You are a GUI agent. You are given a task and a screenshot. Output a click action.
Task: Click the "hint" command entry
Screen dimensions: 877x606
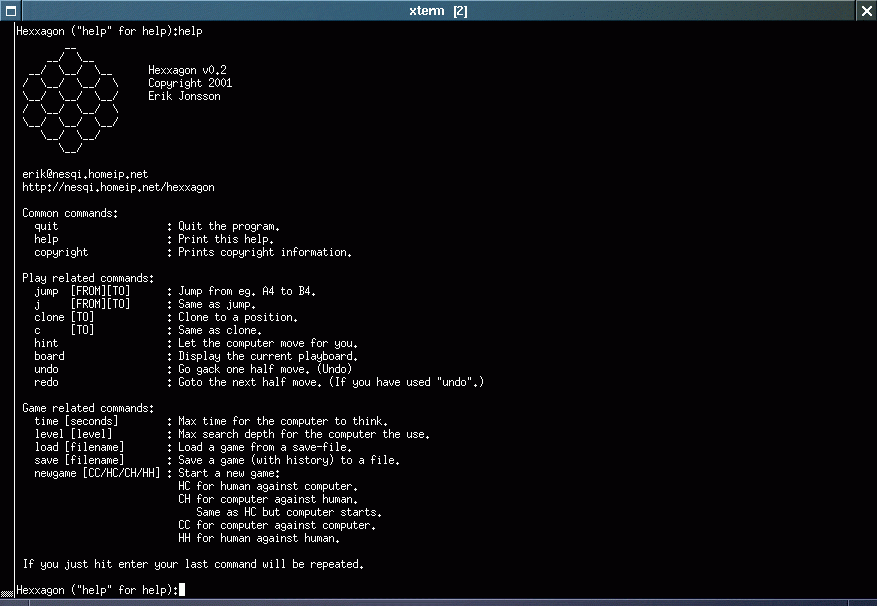click(46, 343)
